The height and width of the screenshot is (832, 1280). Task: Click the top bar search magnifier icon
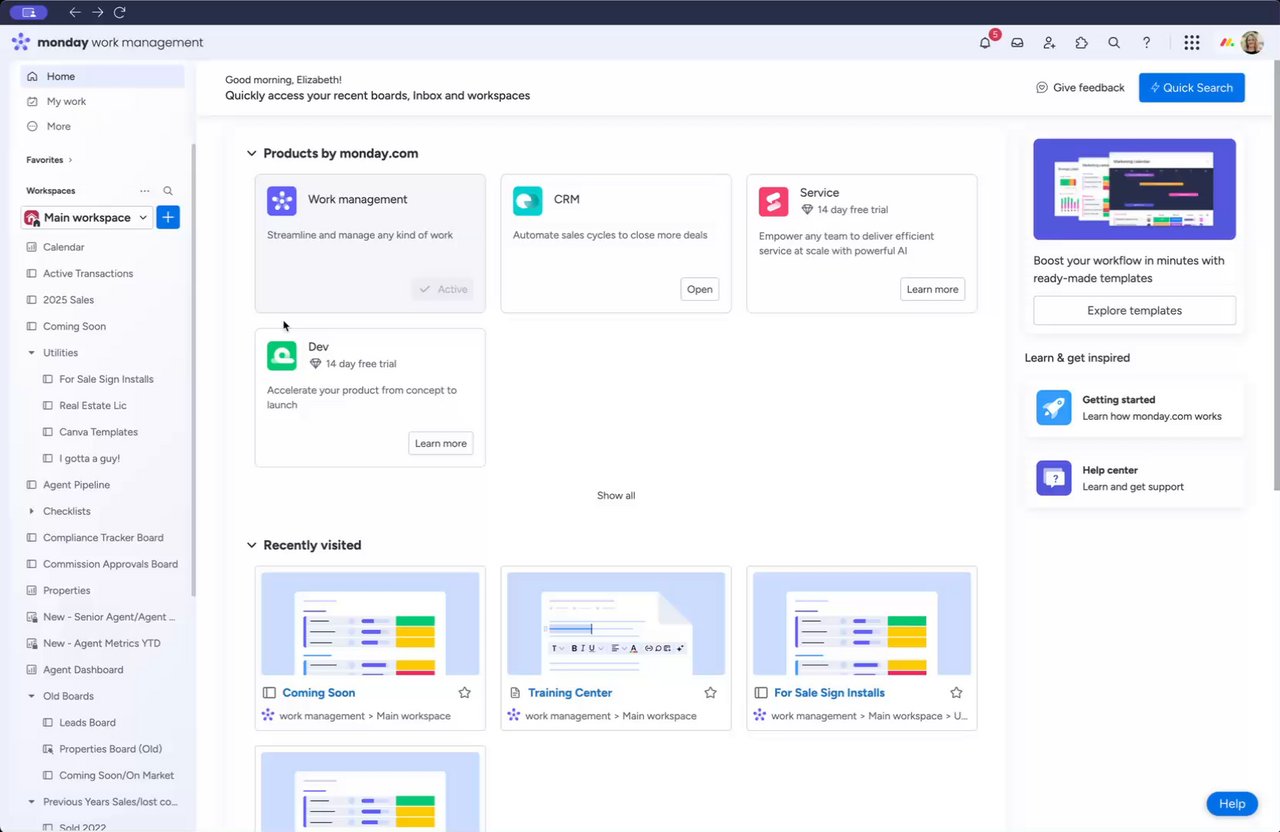[x=1114, y=43]
